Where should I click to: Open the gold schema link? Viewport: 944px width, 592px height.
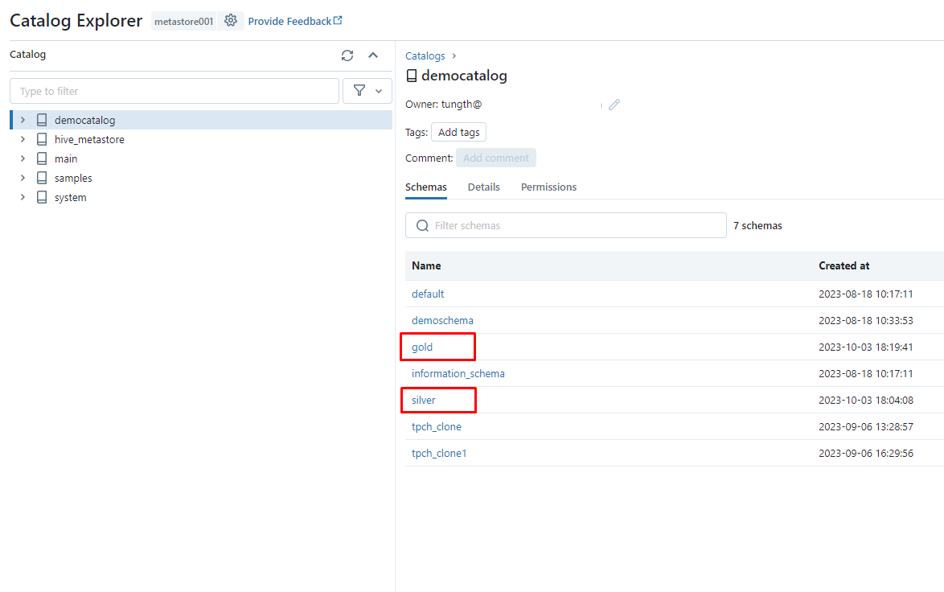[x=422, y=347]
